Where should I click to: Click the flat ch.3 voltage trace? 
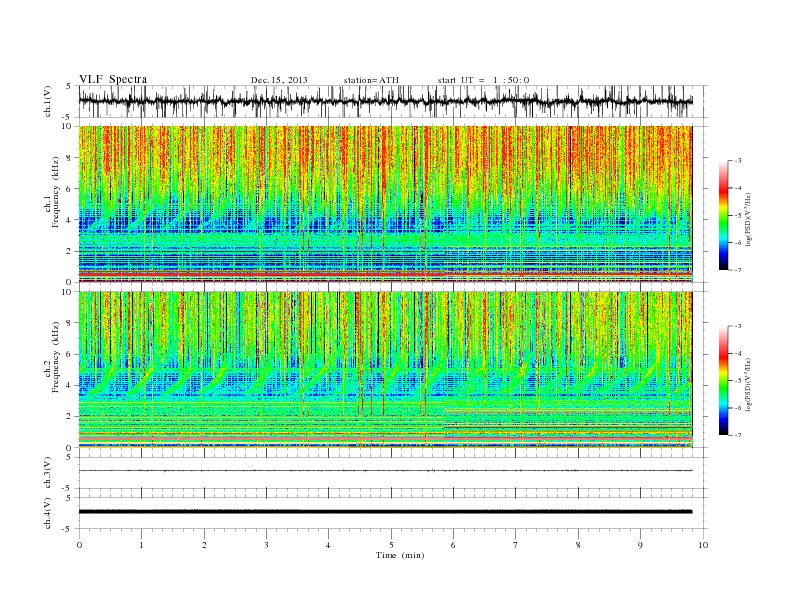pos(385,471)
